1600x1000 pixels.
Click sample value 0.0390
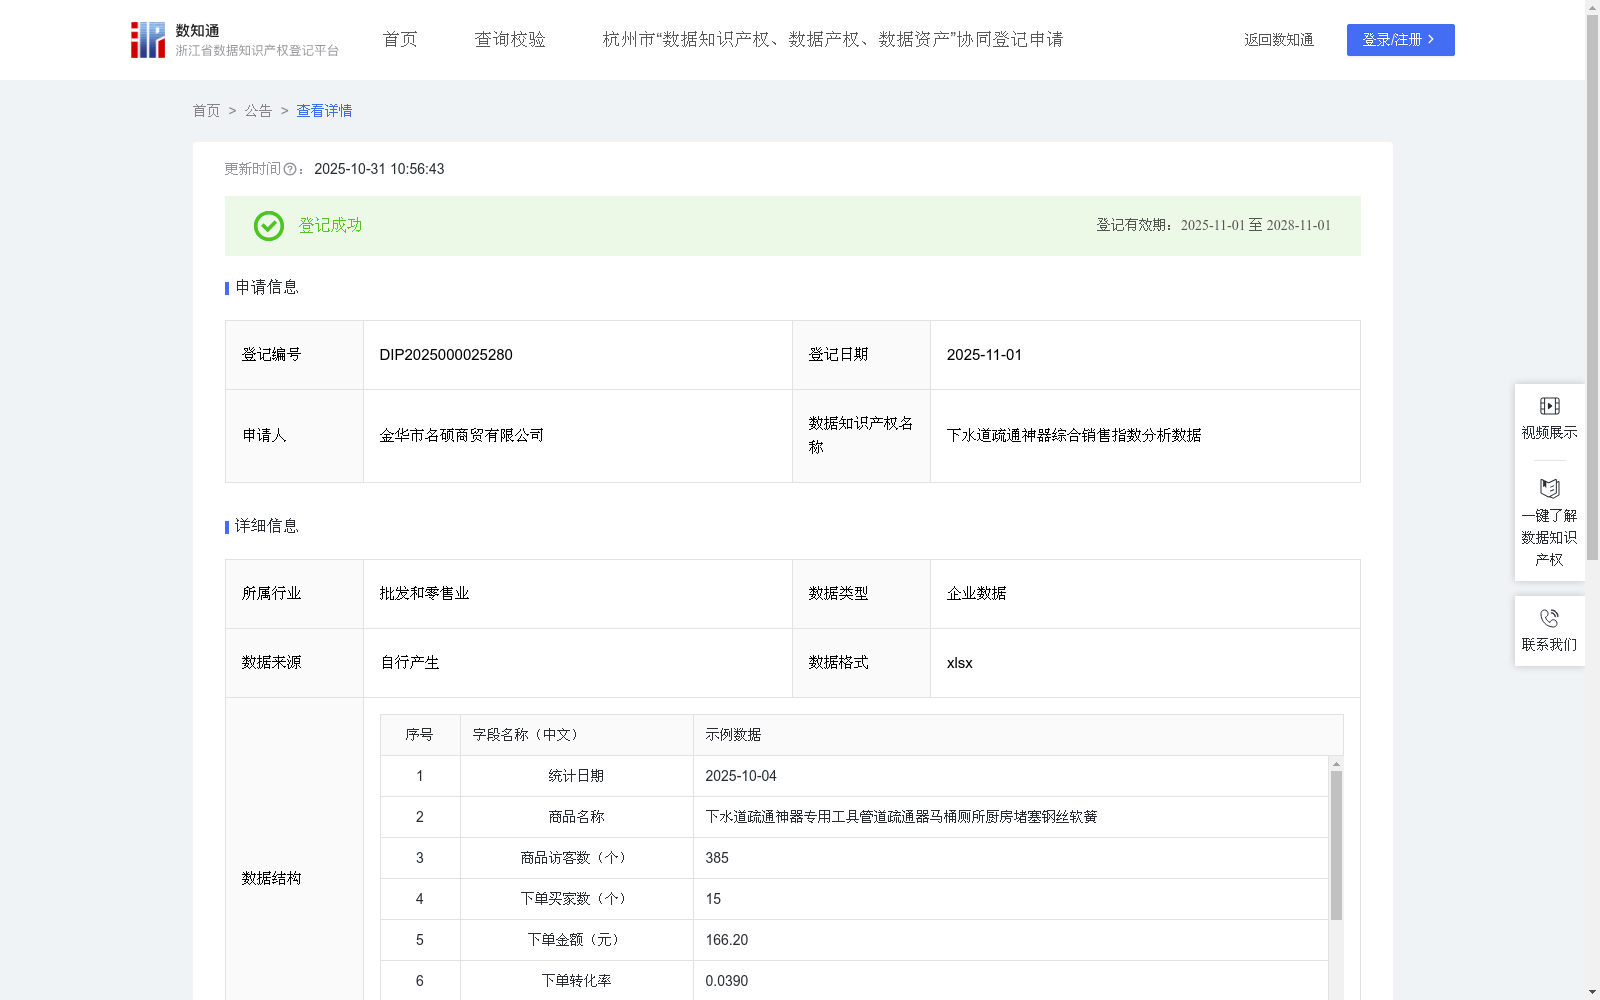tap(726, 981)
